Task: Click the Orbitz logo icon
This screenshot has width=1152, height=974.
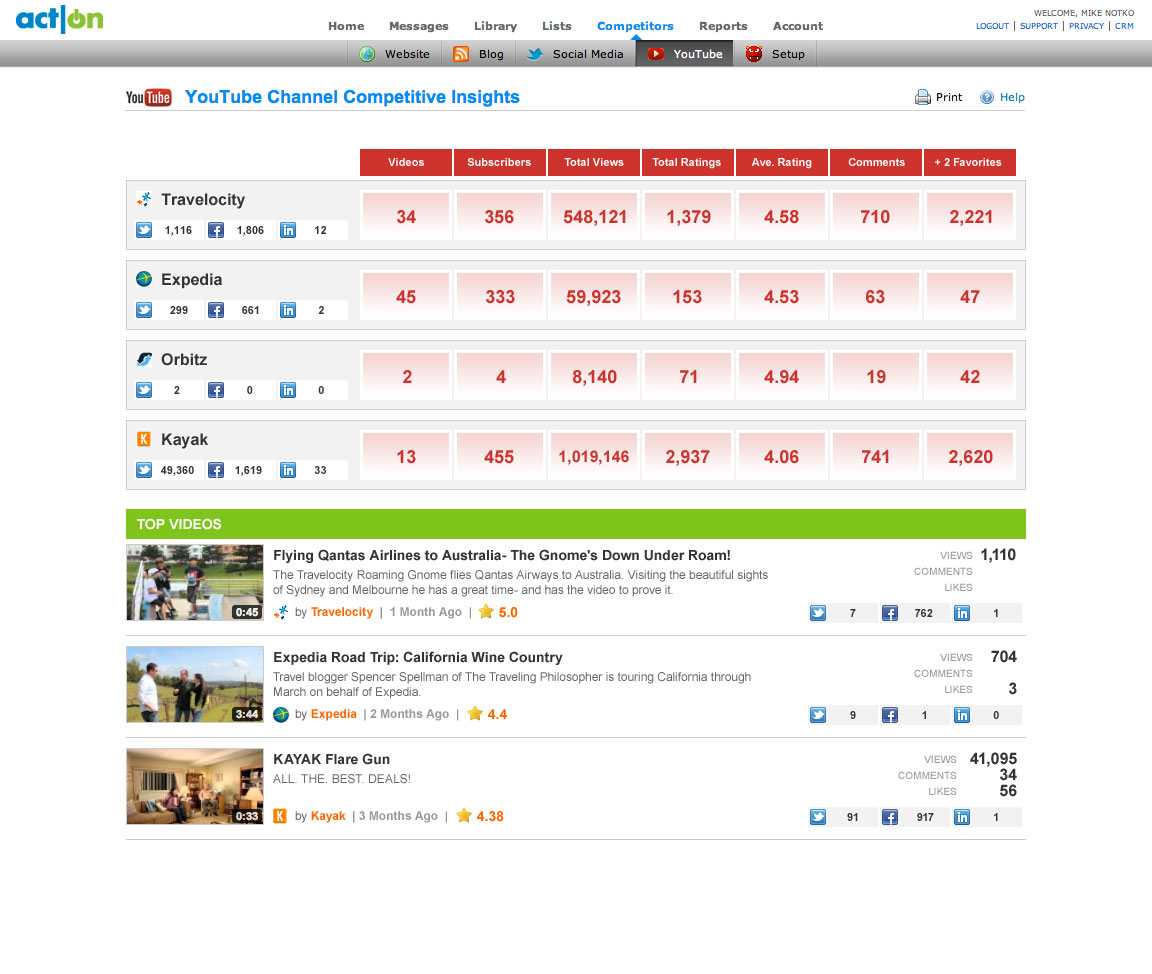Action: [144, 359]
